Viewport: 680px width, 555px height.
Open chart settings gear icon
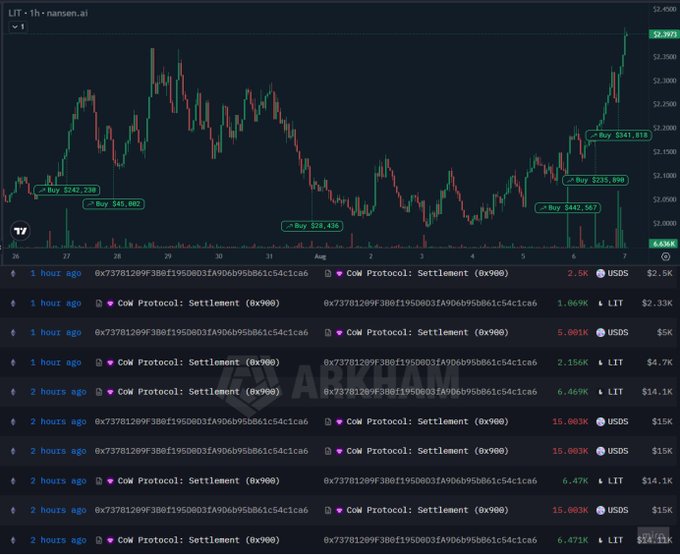pyautogui.click(x=665, y=257)
